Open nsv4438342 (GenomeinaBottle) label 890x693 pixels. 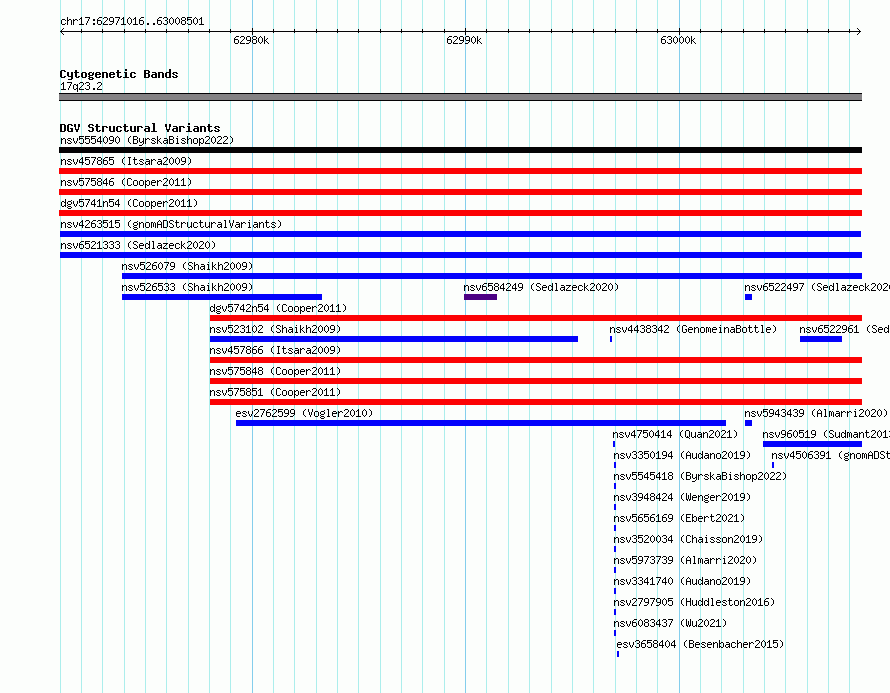[x=693, y=329]
